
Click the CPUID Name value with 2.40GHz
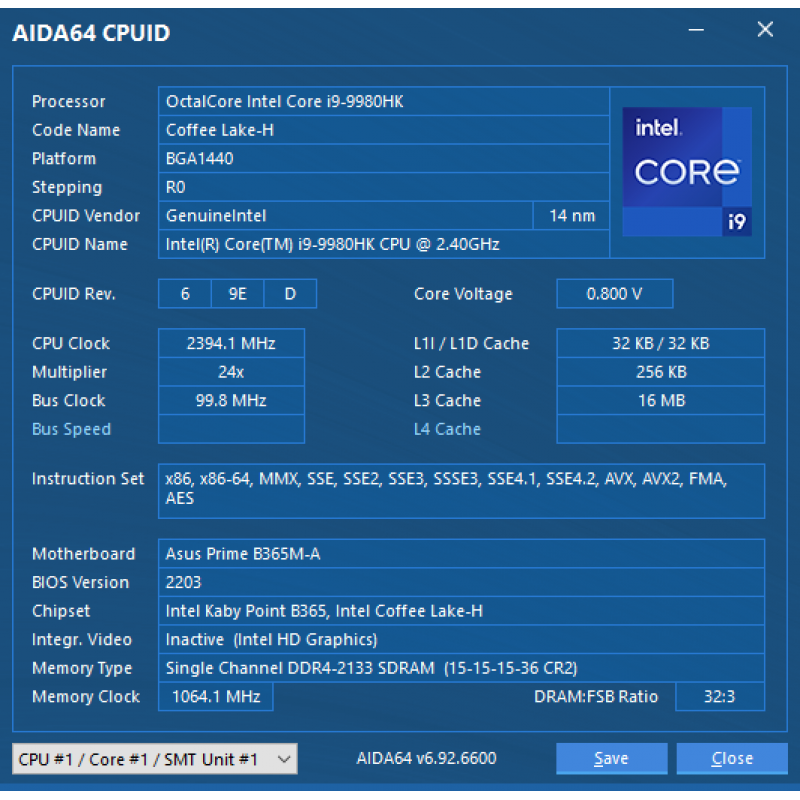pos(384,244)
